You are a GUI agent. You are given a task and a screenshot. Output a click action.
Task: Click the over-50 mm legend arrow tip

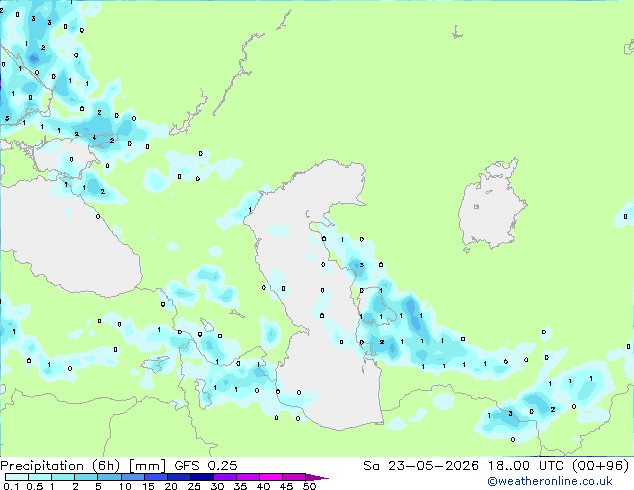(317, 477)
